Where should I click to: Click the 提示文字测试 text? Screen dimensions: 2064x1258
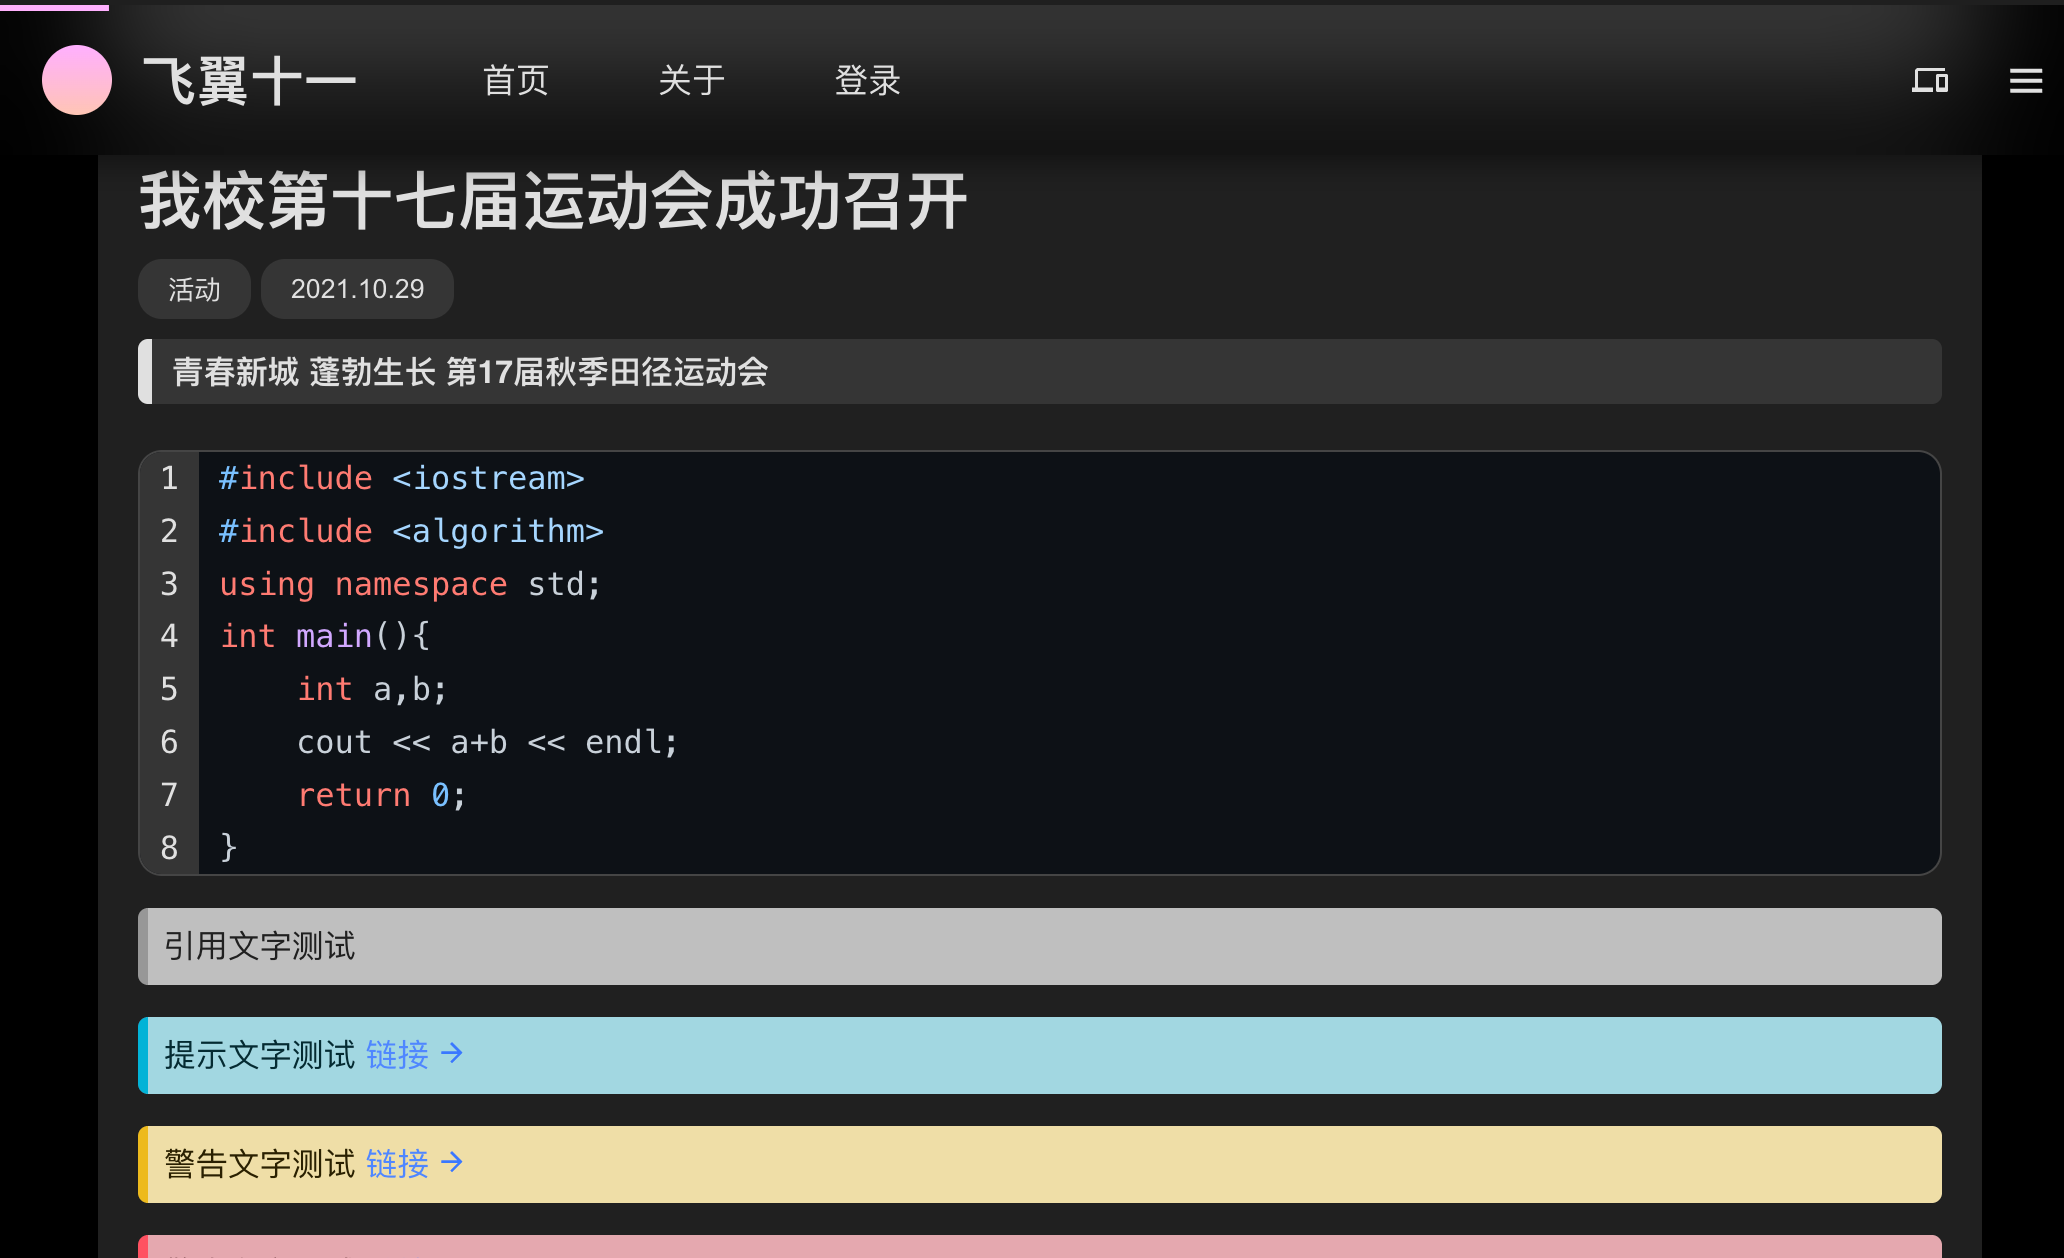click(260, 1054)
